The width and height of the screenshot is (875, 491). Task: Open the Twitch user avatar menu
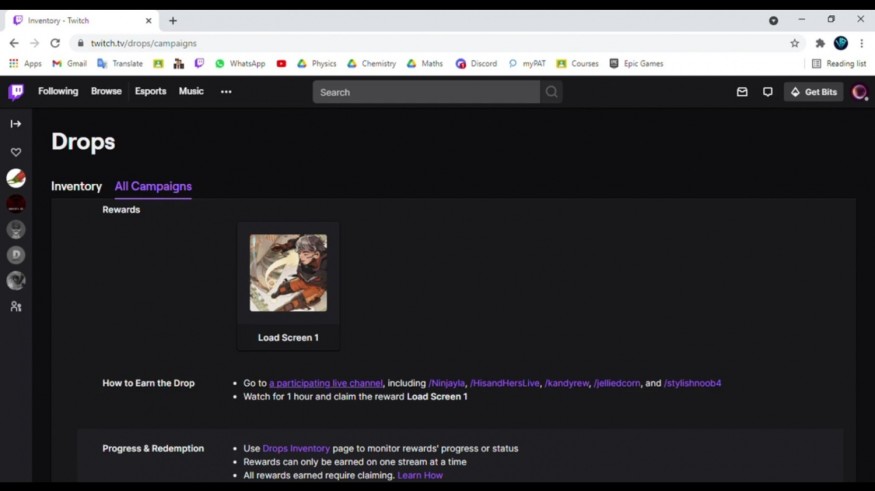pos(859,92)
